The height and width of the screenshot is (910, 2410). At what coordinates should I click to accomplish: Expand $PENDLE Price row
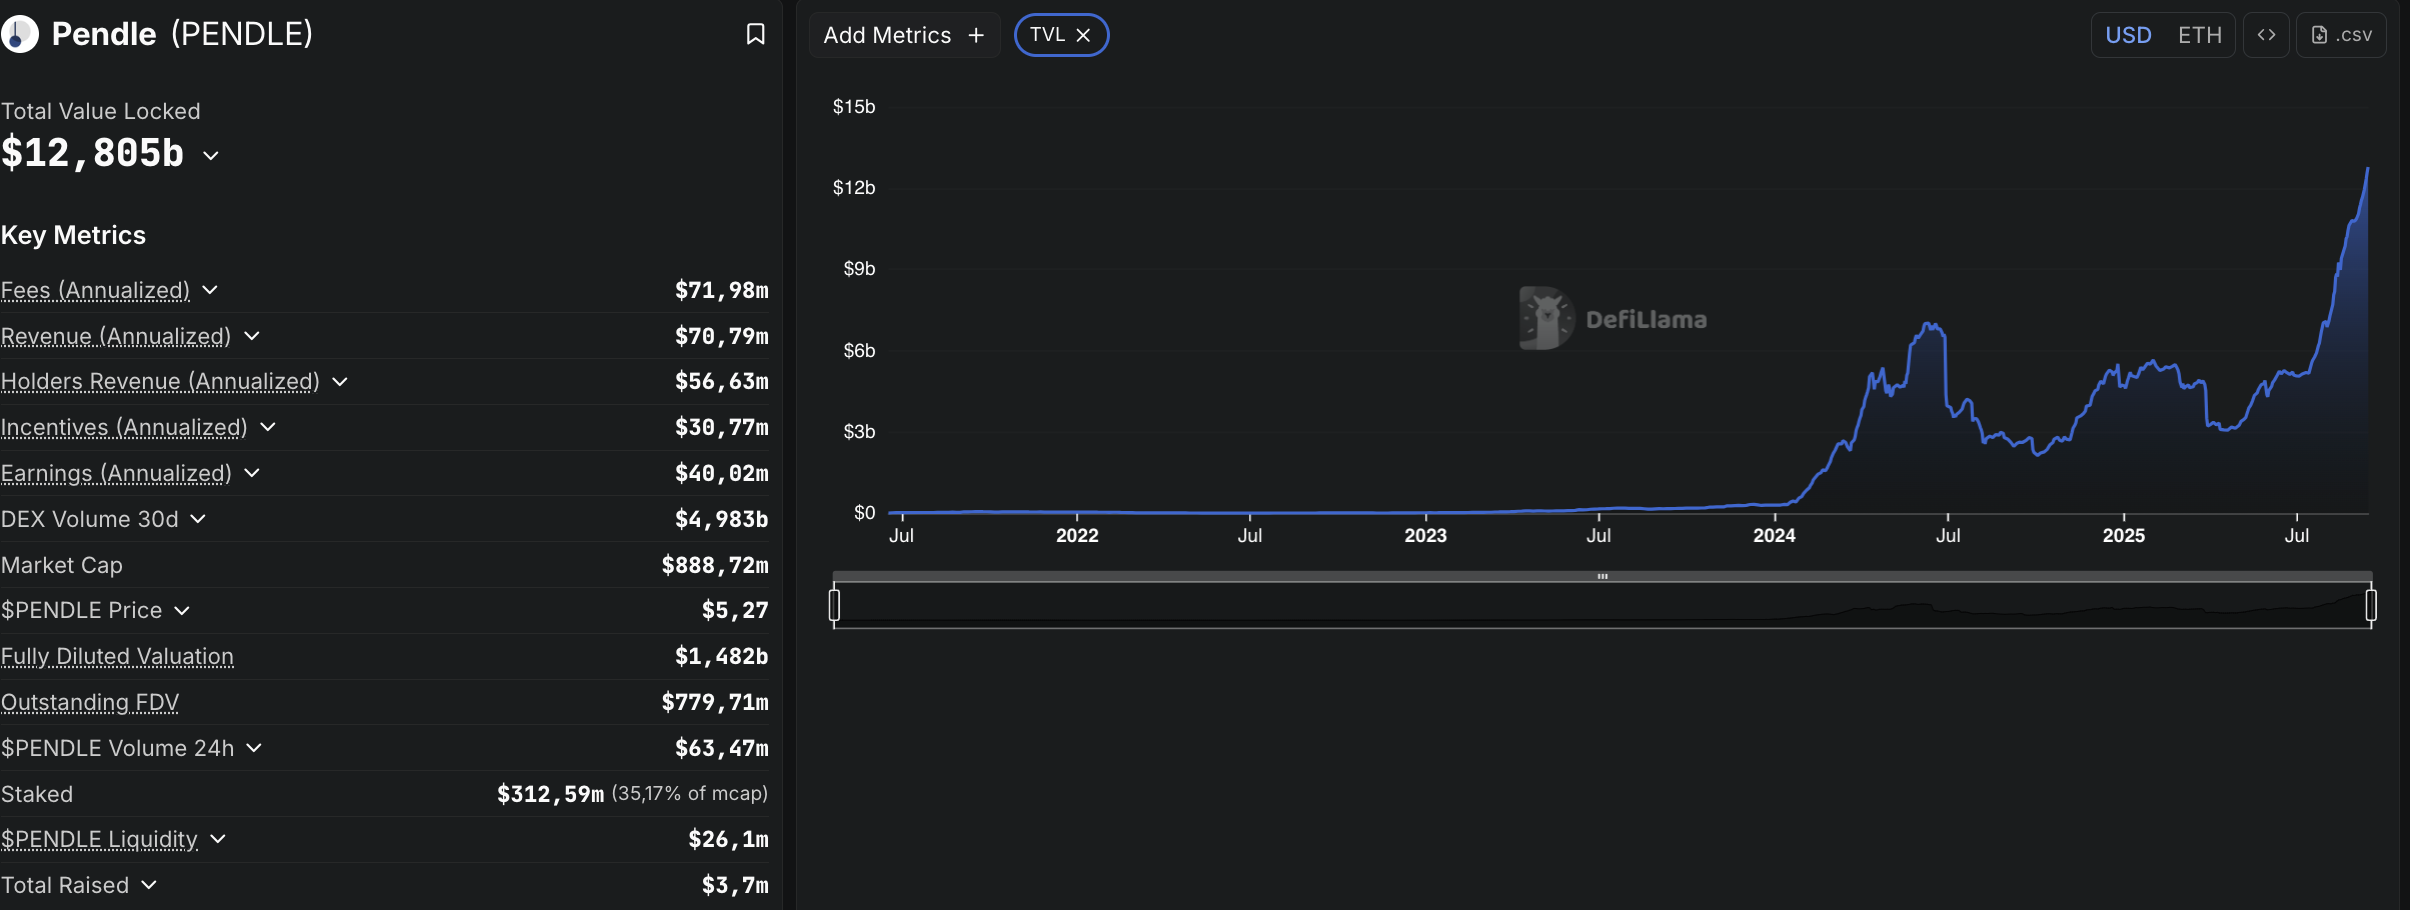(182, 611)
